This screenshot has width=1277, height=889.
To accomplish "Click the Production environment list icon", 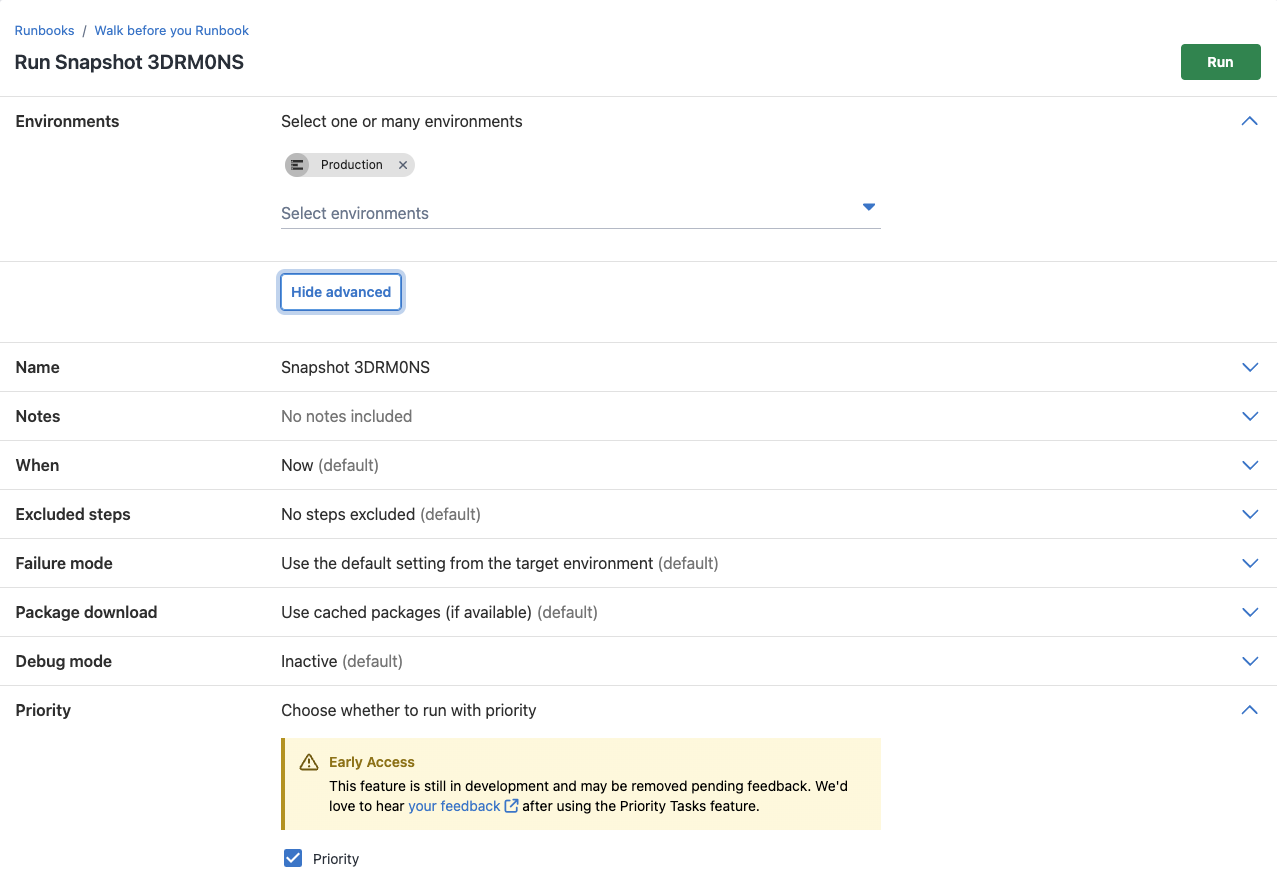I will (x=297, y=165).
